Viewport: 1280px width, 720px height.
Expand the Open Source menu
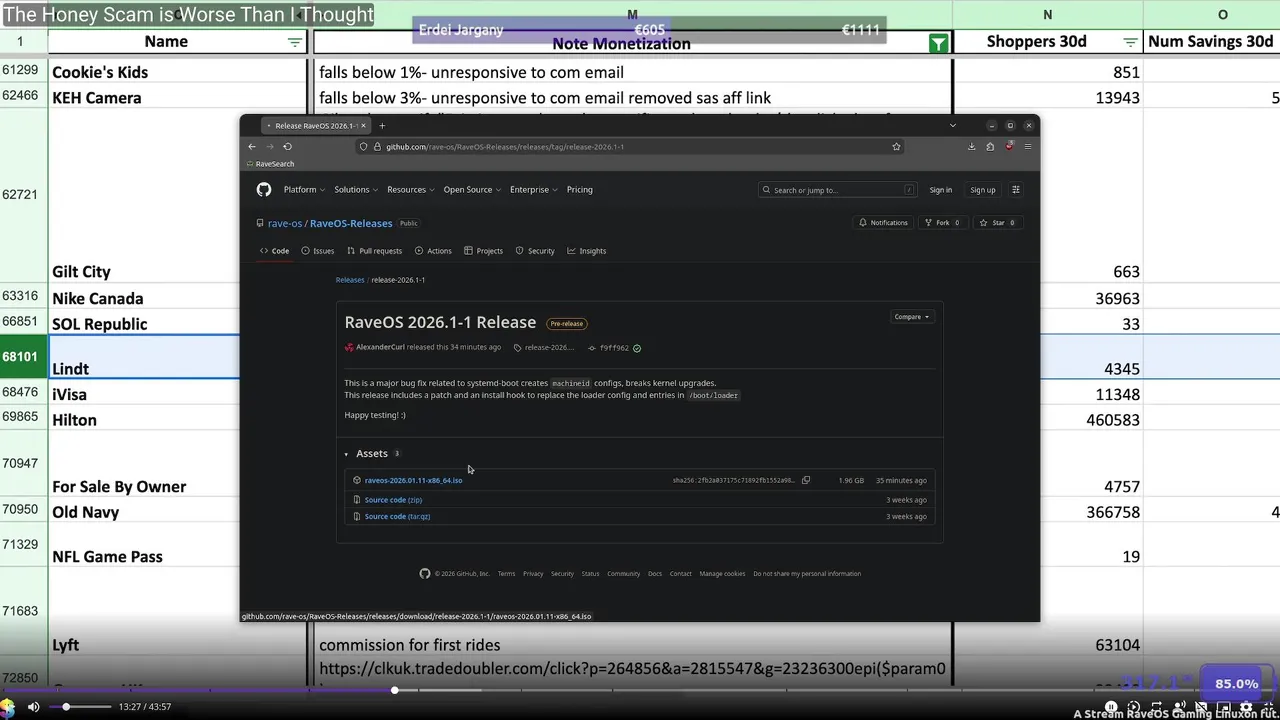pos(471,189)
